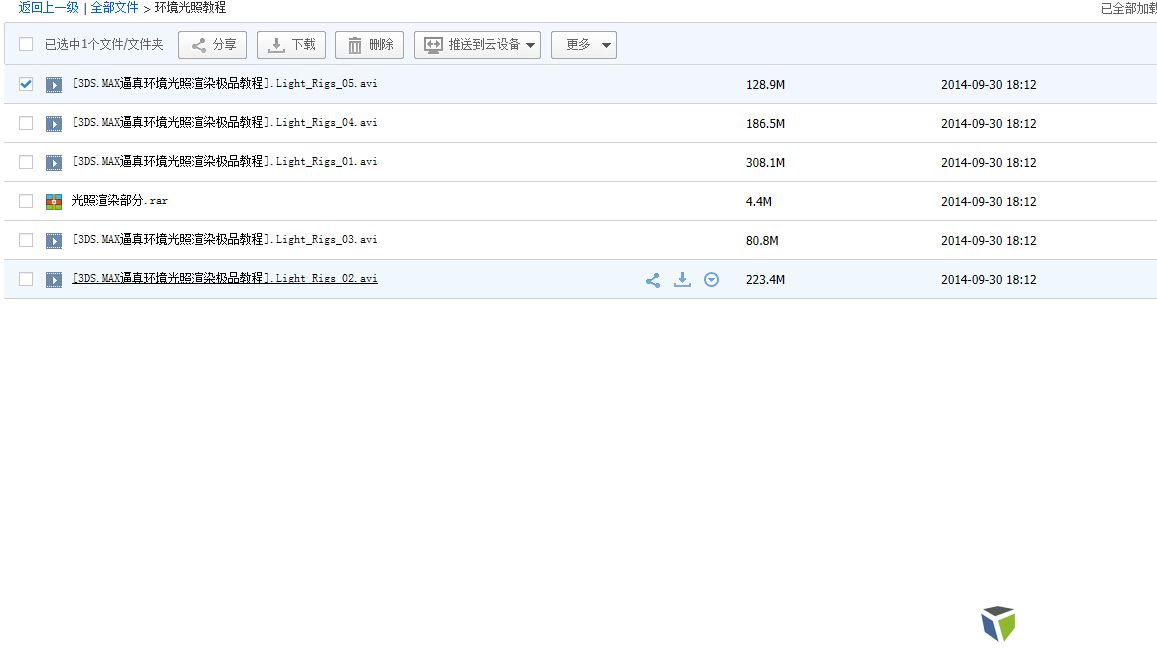The height and width of the screenshot is (649, 1157).
Task: Open the Light_Rigs_05.avi file name
Action: (225, 84)
